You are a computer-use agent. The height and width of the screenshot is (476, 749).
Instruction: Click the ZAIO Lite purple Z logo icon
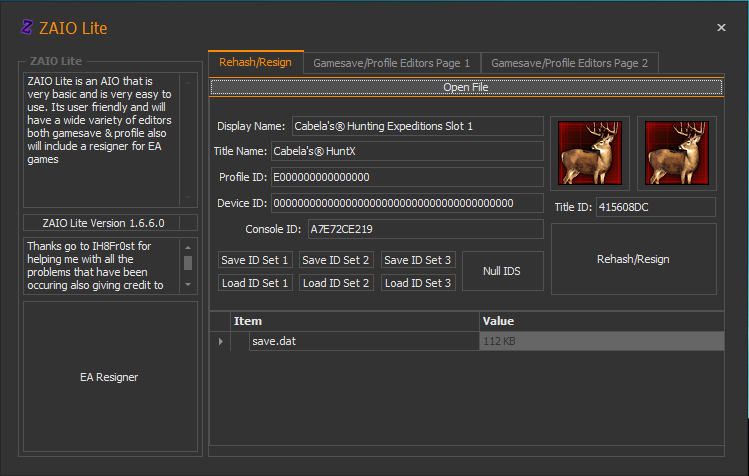point(27,27)
